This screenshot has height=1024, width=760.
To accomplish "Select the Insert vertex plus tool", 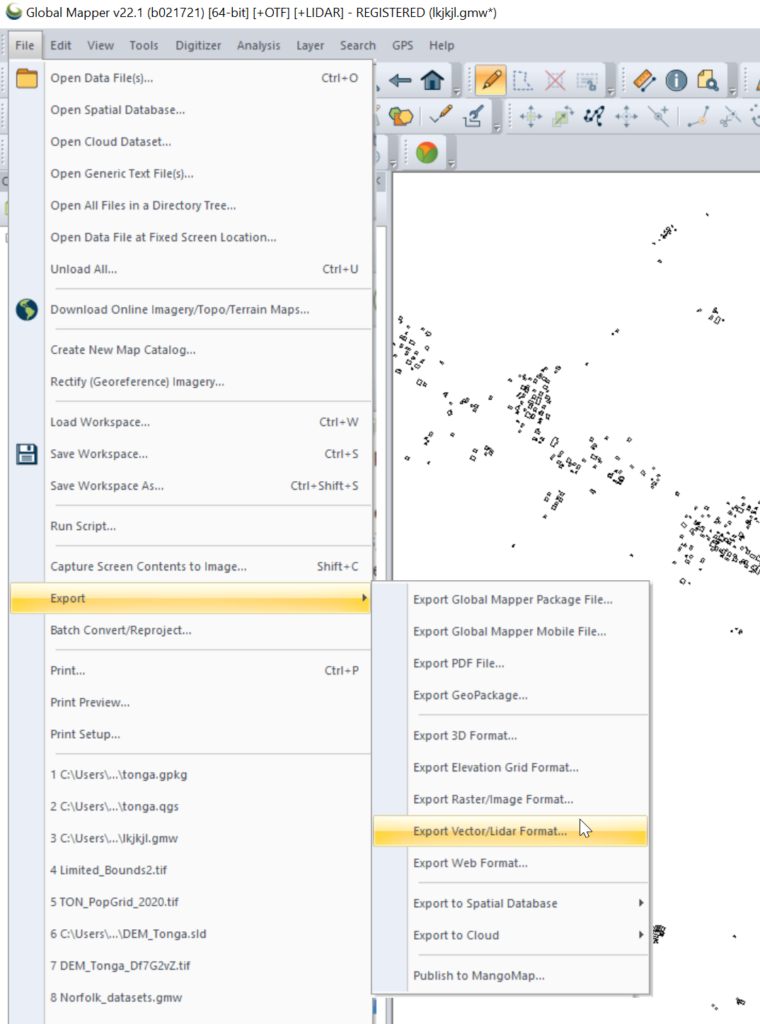I will [x=658, y=116].
